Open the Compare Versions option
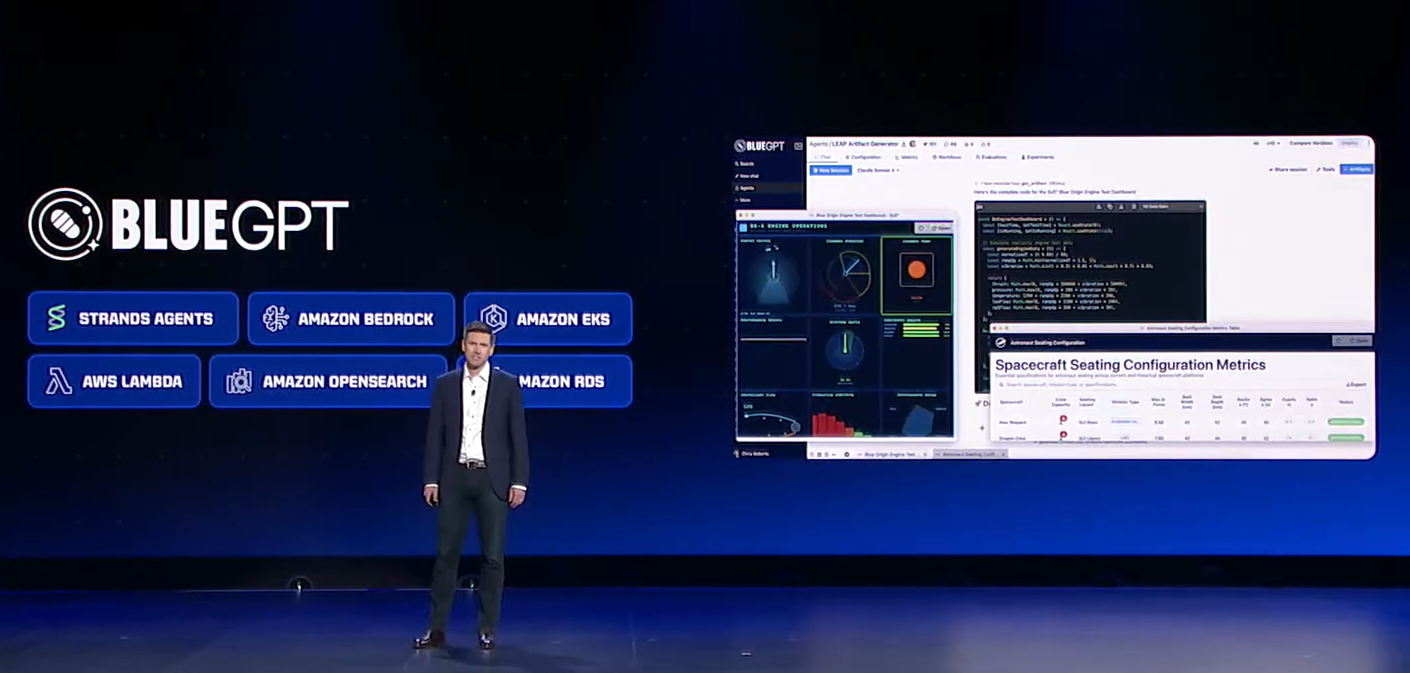The image size is (1410, 673). pos(1311,144)
